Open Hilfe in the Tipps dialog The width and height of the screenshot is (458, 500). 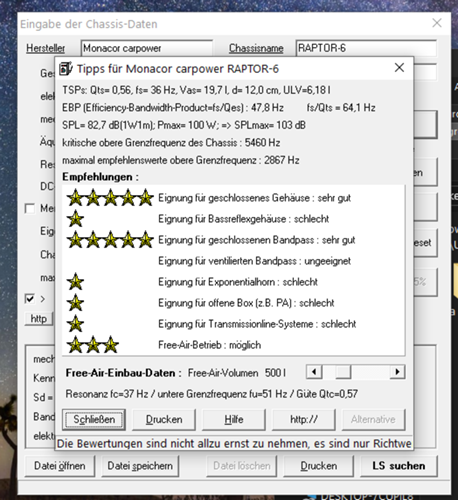click(x=234, y=419)
